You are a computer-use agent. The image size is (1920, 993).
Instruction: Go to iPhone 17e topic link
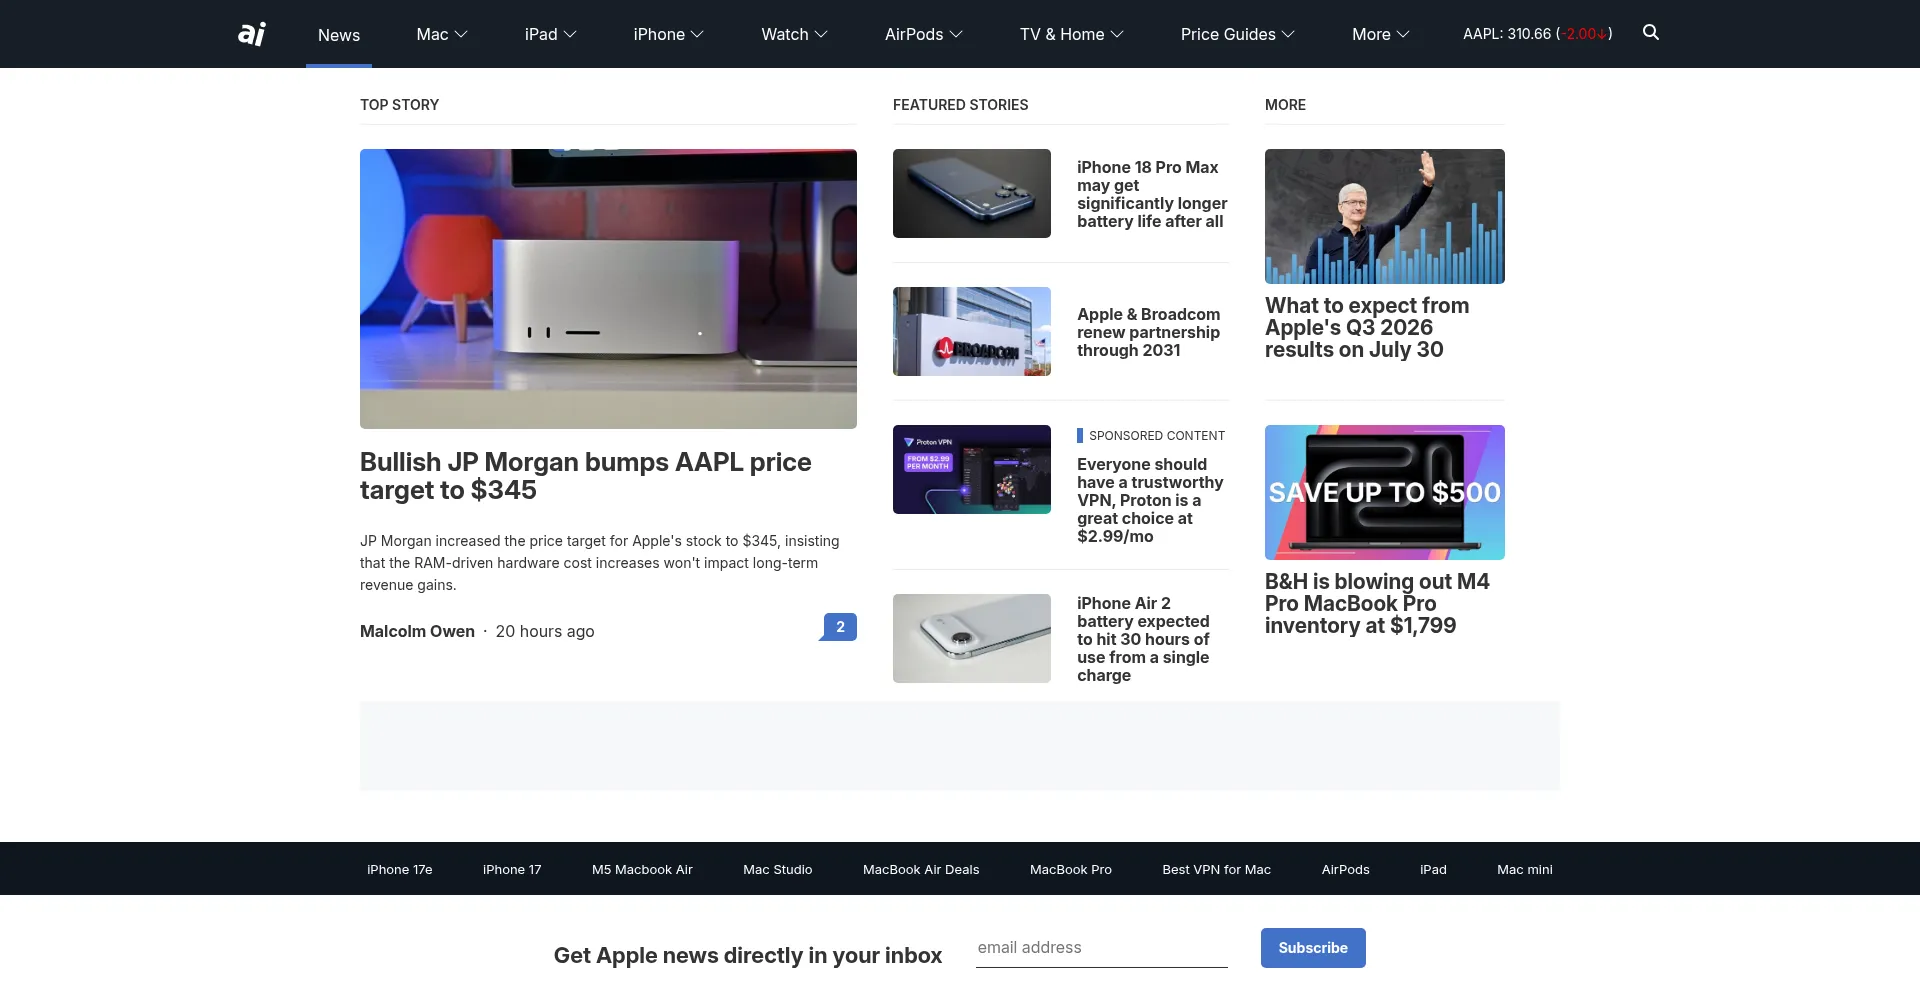400,869
